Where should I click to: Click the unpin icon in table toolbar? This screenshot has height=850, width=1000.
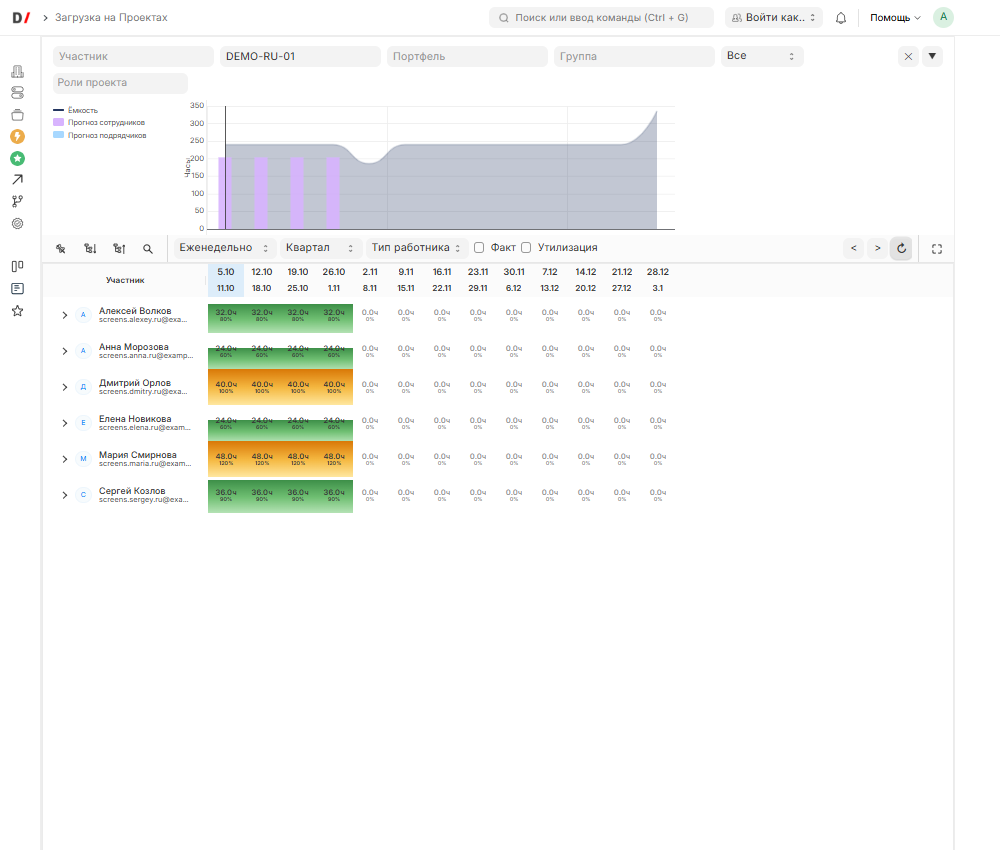pyautogui.click(x=61, y=249)
